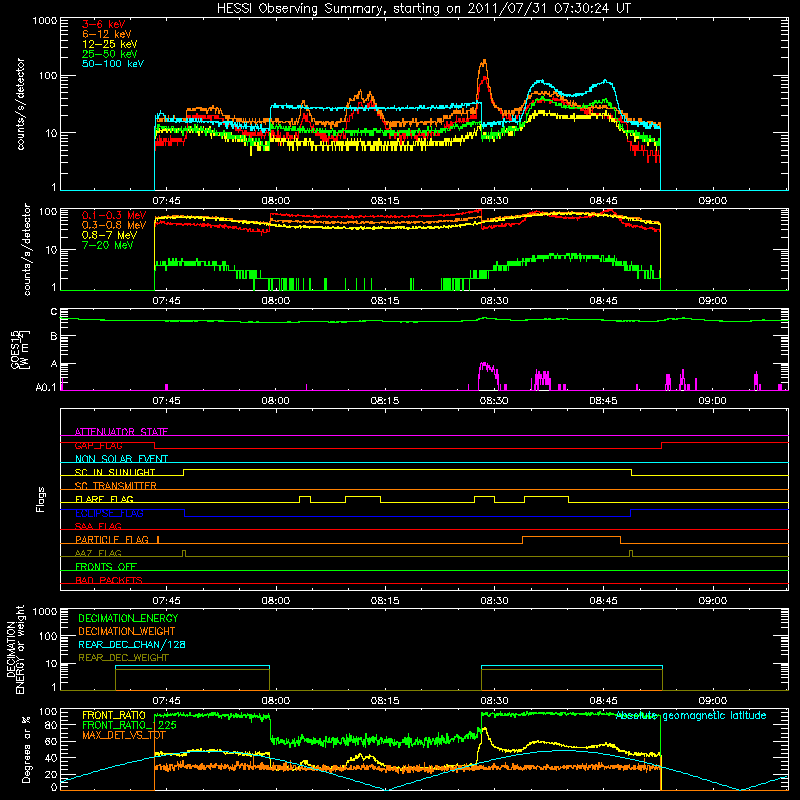Click the GAP_FLAG label

pos(98,445)
